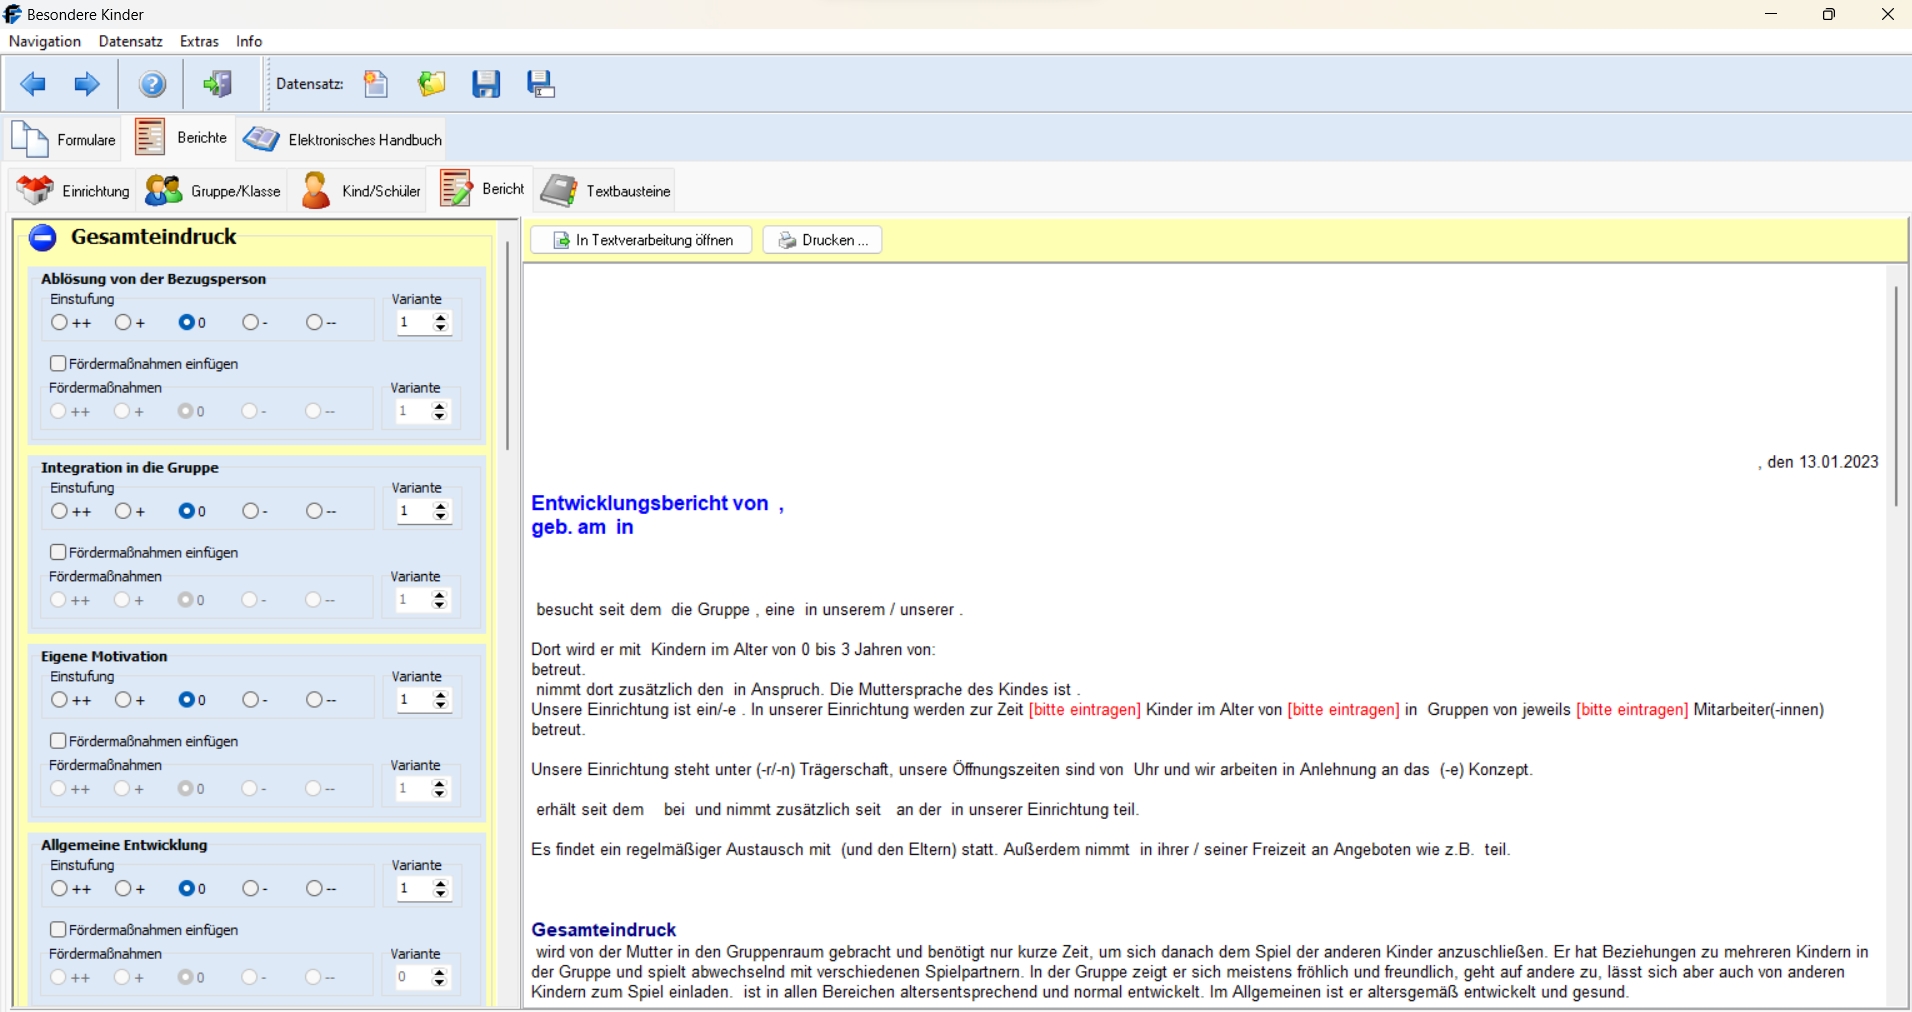Click the left panel vertical scrollbar
This screenshot has width=1912, height=1012.
508,346
